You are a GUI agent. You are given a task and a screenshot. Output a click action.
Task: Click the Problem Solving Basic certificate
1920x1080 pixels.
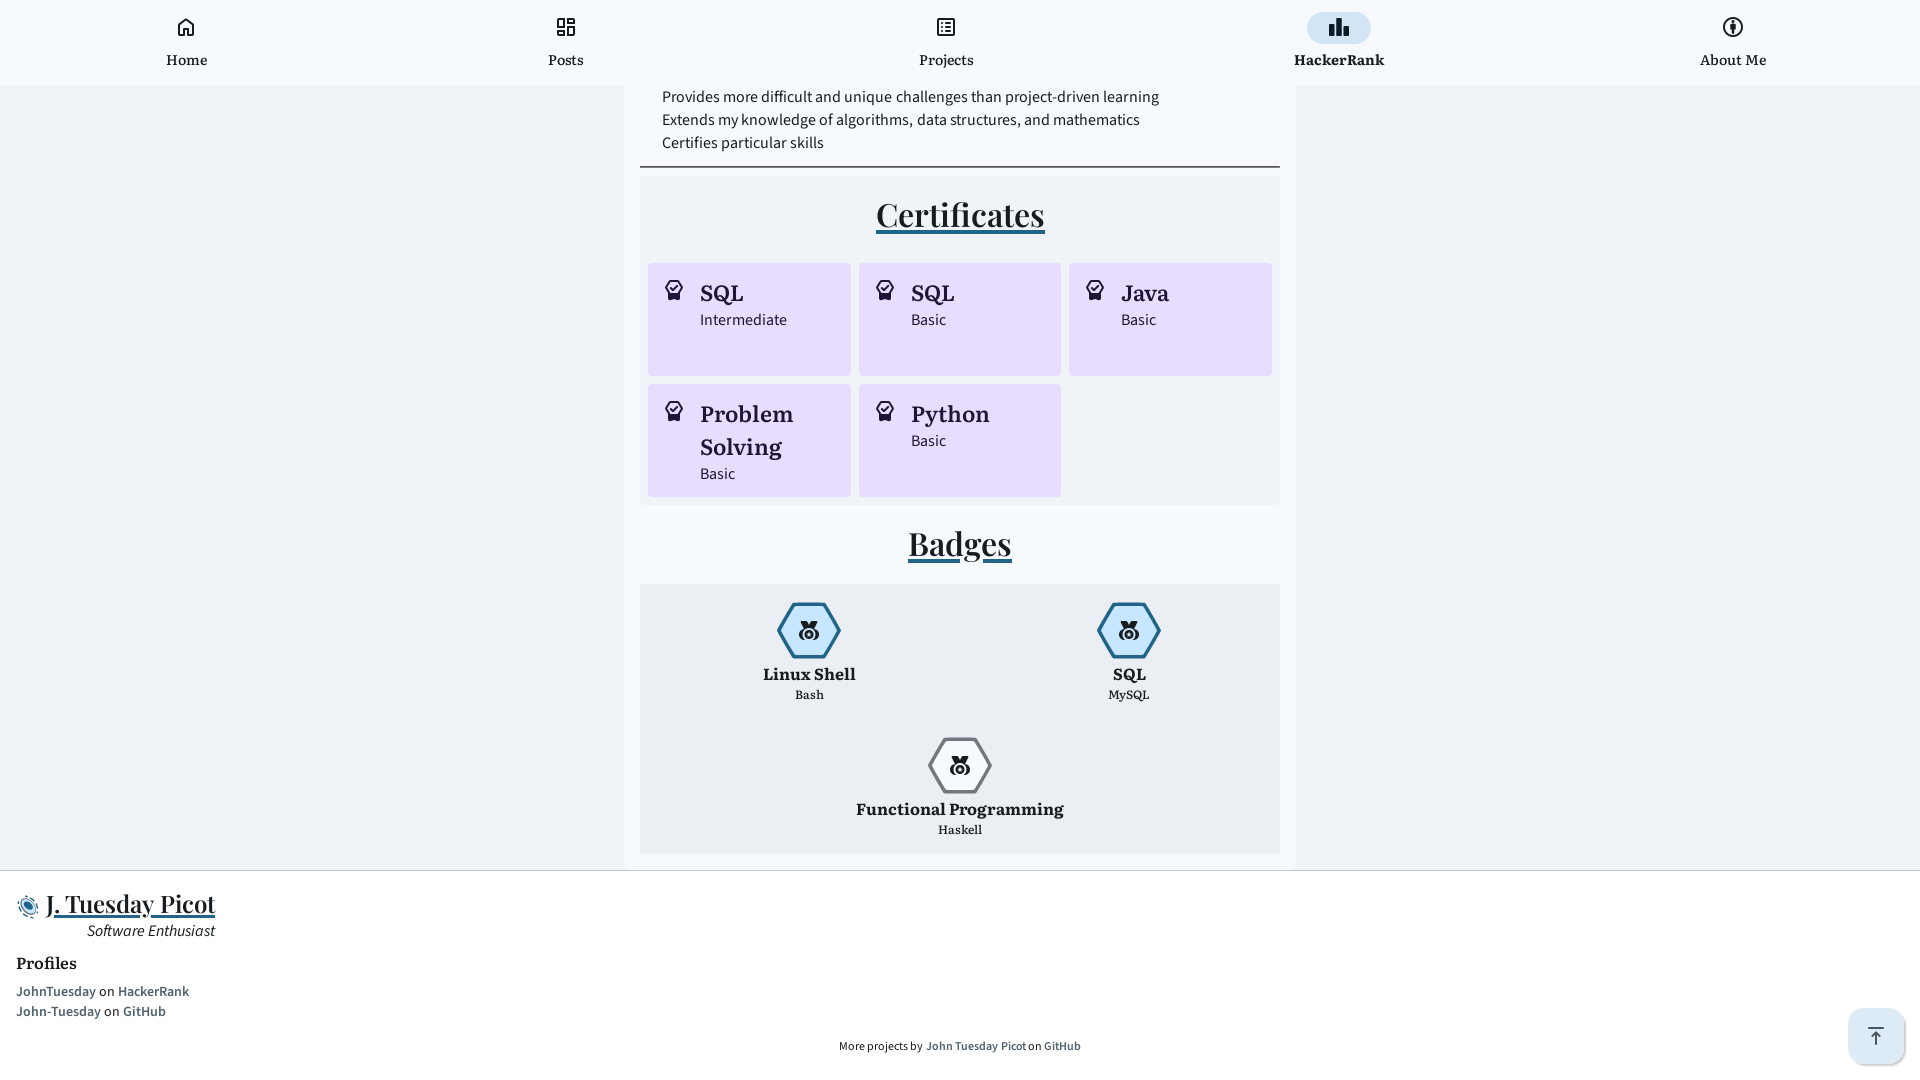pyautogui.click(x=749, y=440)
